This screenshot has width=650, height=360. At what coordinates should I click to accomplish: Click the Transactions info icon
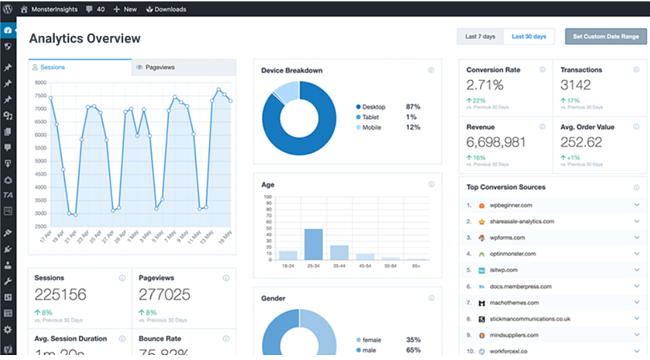pos(636,69)
